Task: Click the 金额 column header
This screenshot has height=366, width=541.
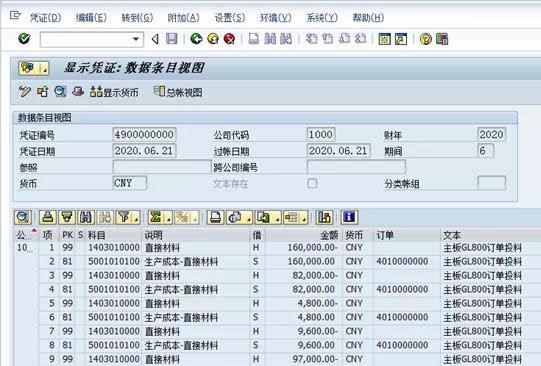Action: pyautogui.click(x=304, y=235)
